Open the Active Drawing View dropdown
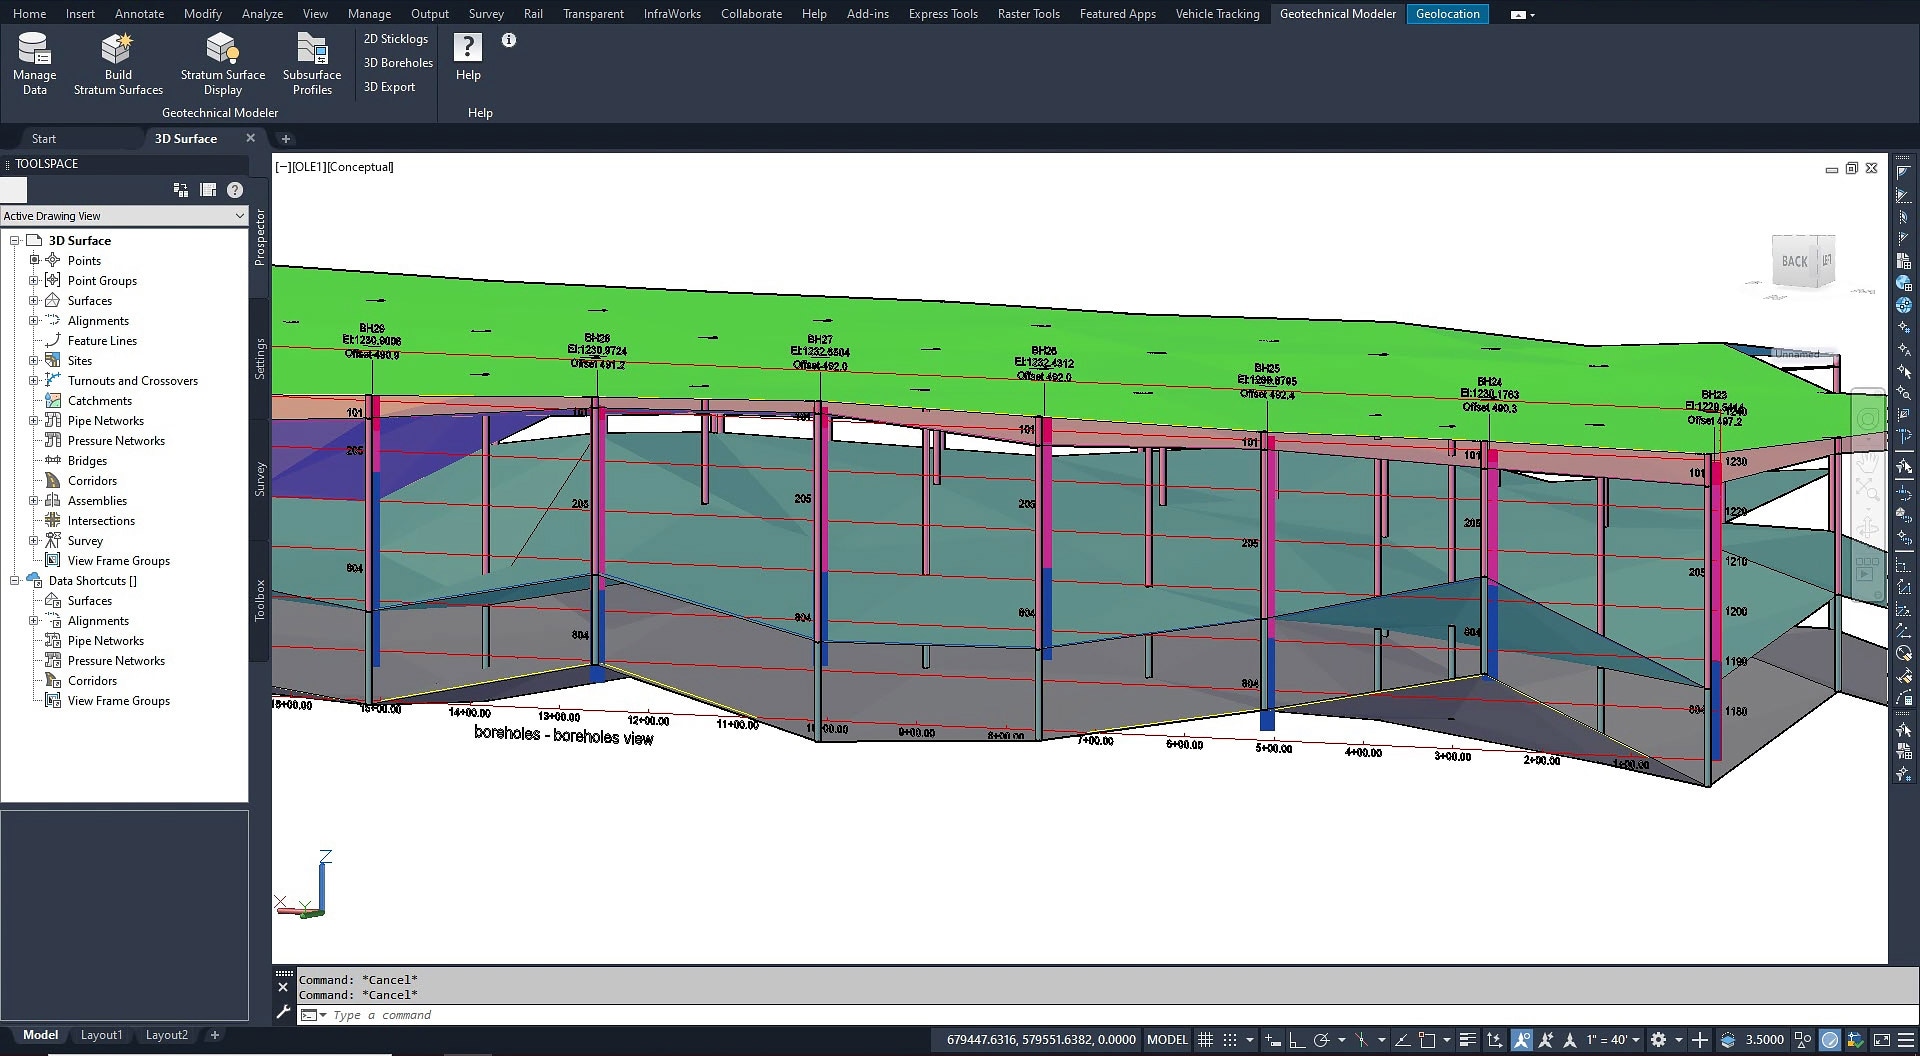Viewport: 1920px width, 1056px height. click(x=239, y=215)
